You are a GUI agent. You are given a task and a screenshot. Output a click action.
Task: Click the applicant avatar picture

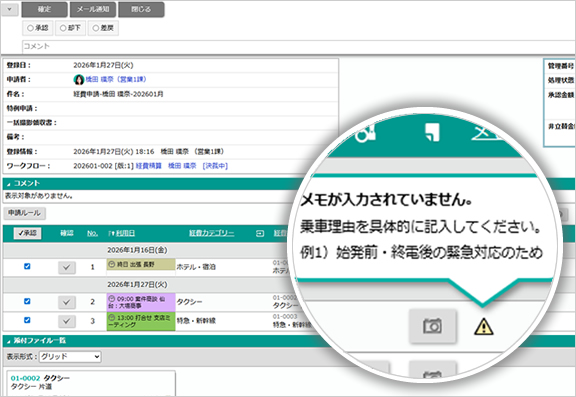point(79,79)
